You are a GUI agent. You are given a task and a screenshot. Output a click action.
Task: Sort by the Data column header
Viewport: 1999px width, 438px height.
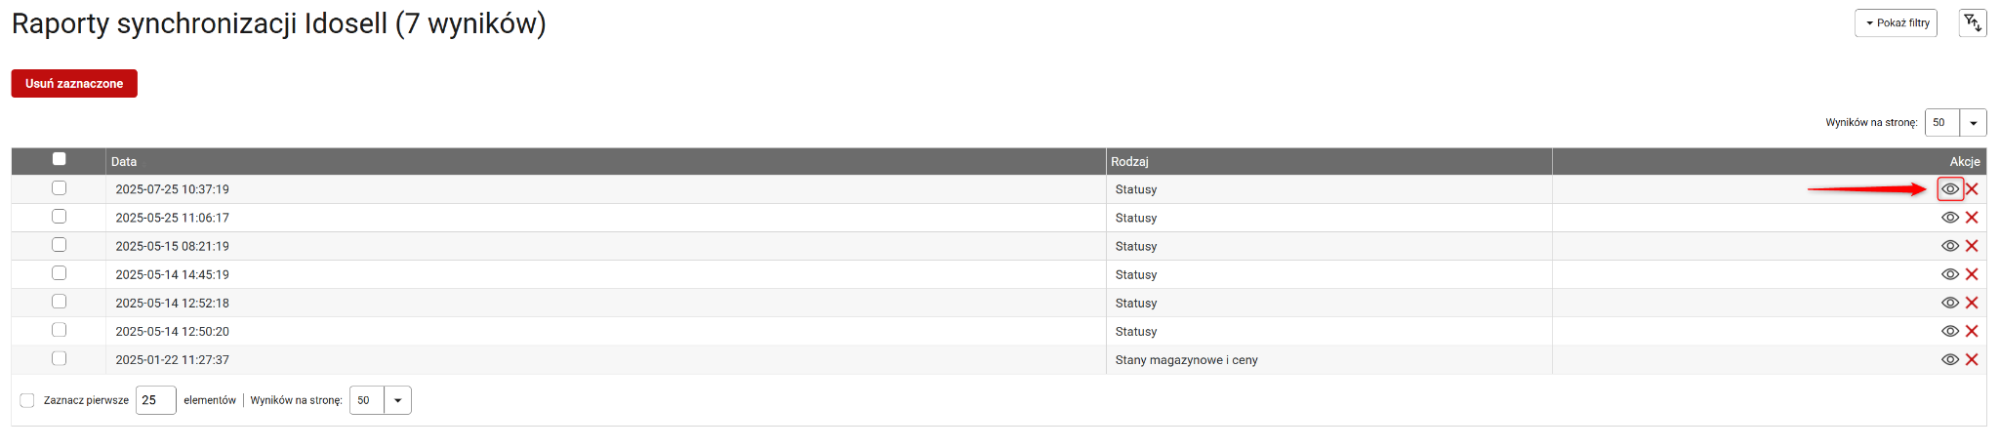pos(124,161)
